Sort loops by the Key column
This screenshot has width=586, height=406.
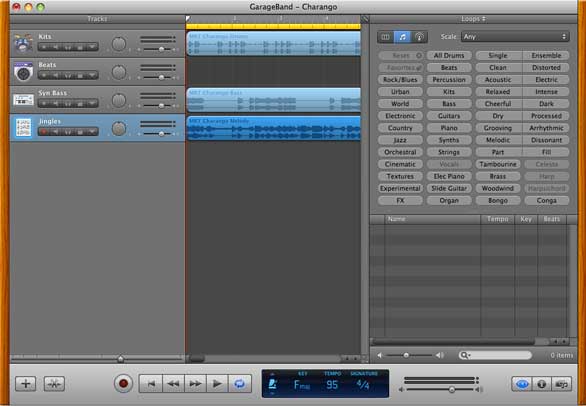[x=526, y=219]
